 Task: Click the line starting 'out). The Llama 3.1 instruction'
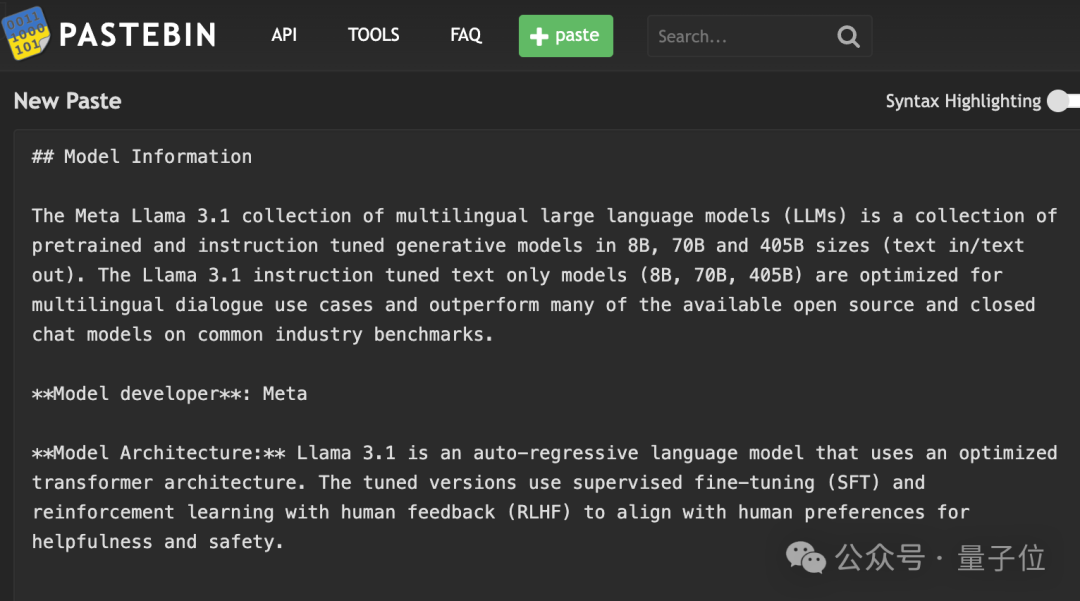[517, 275]
